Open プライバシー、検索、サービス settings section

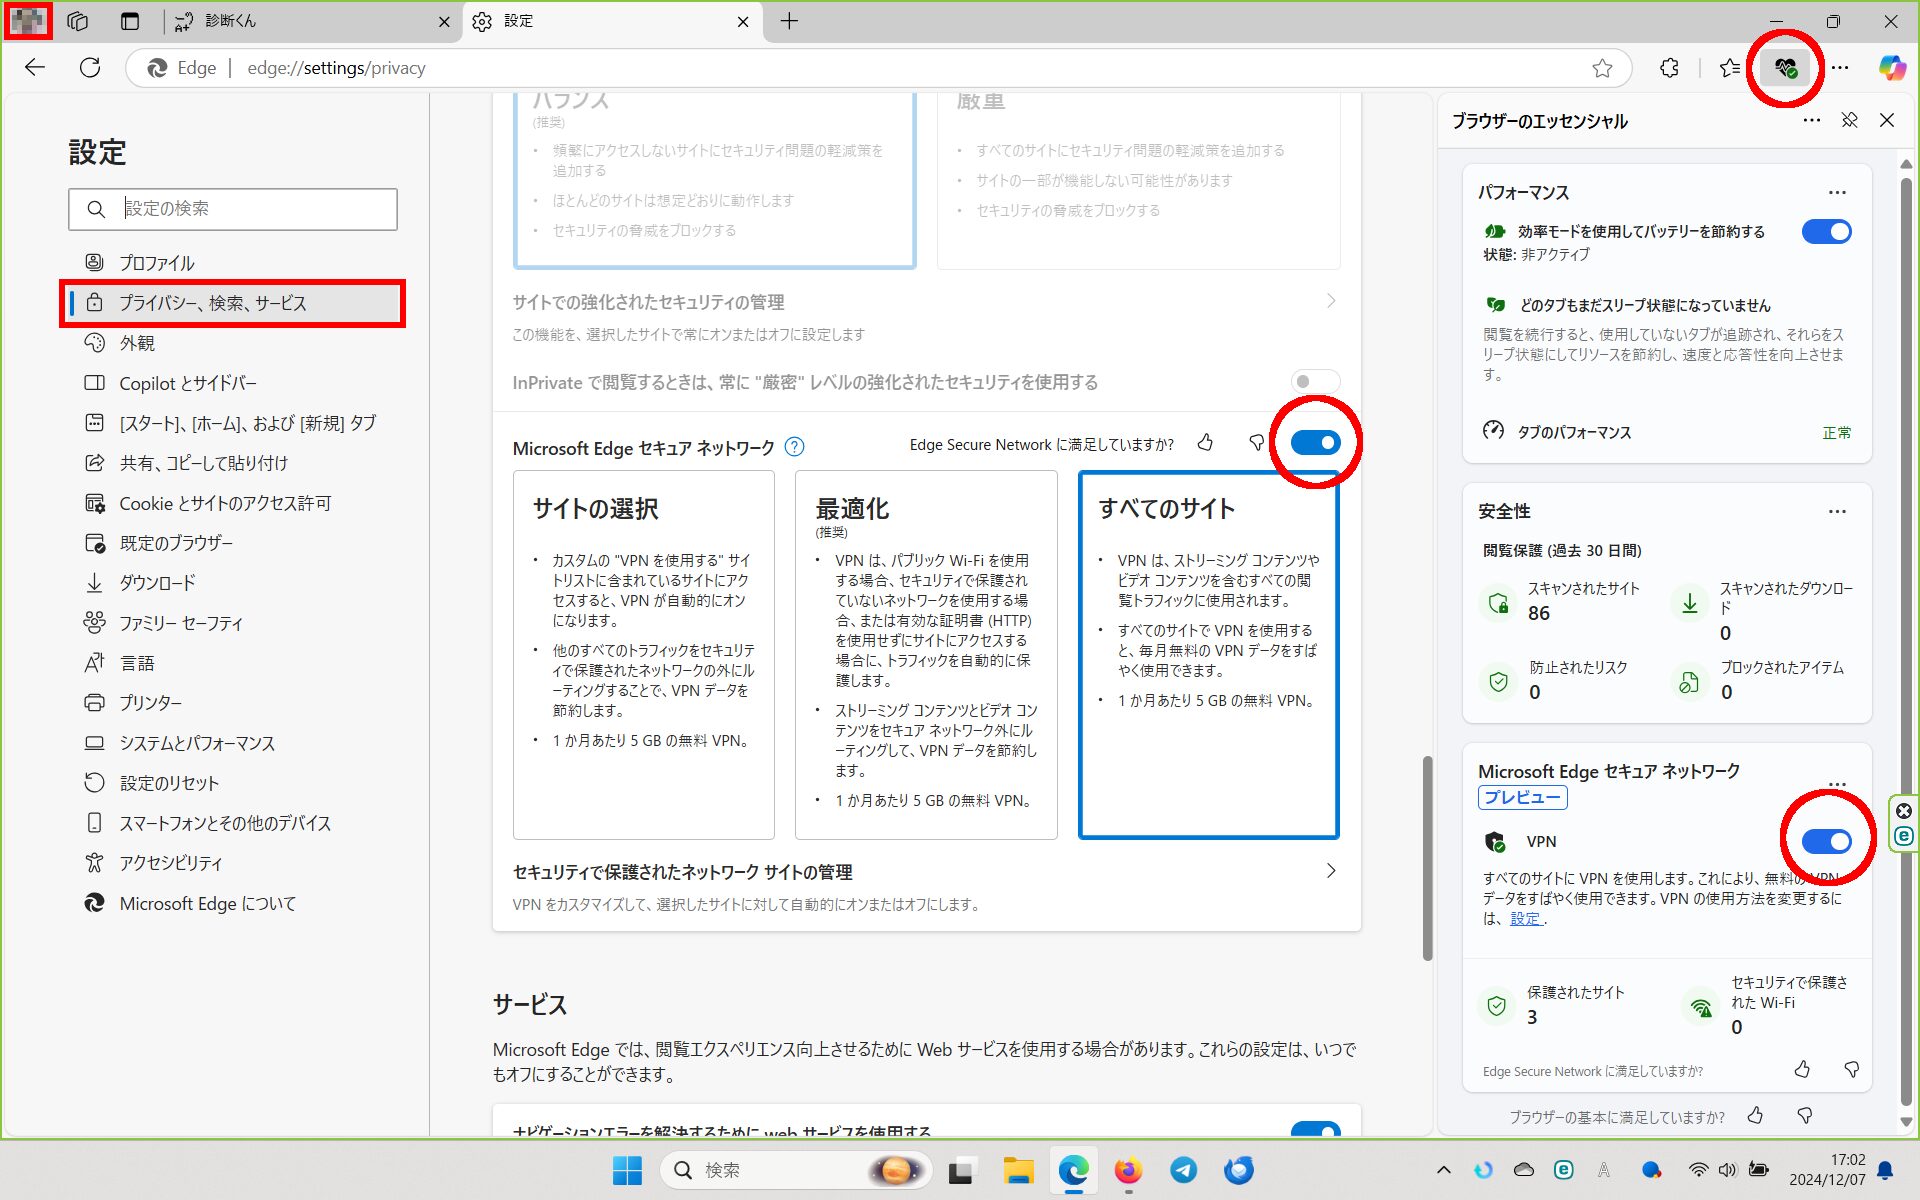233,303
